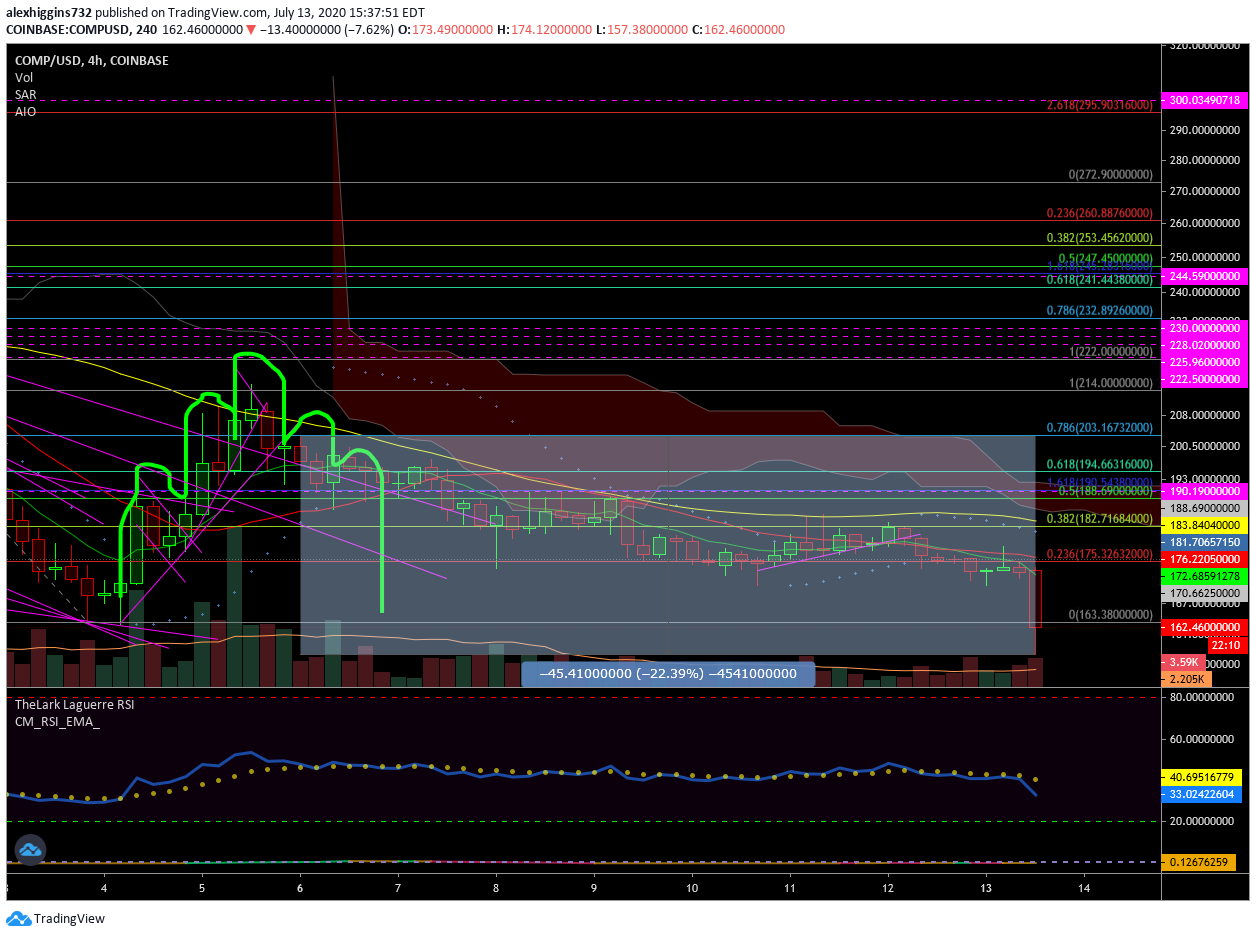Screen dimensions: 1256x937
Task: Click the COMP/USD, 4h, COINBASE chart title
Action: click(x=91, y=60)
